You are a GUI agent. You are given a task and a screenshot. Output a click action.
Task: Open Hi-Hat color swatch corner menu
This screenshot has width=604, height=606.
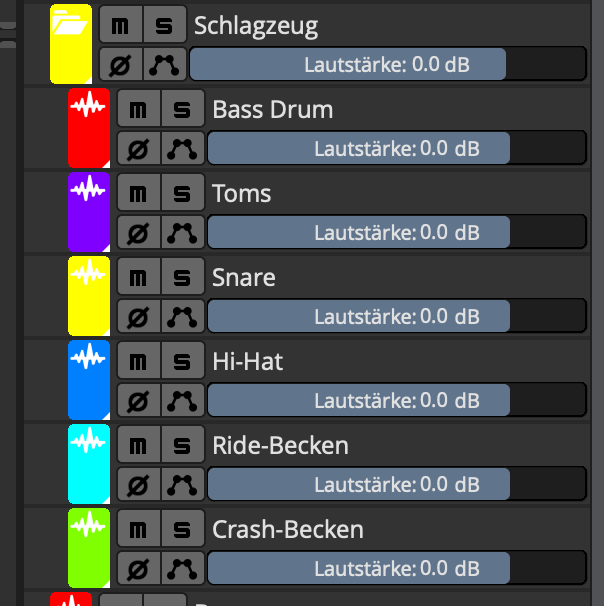tap(105, 413)
